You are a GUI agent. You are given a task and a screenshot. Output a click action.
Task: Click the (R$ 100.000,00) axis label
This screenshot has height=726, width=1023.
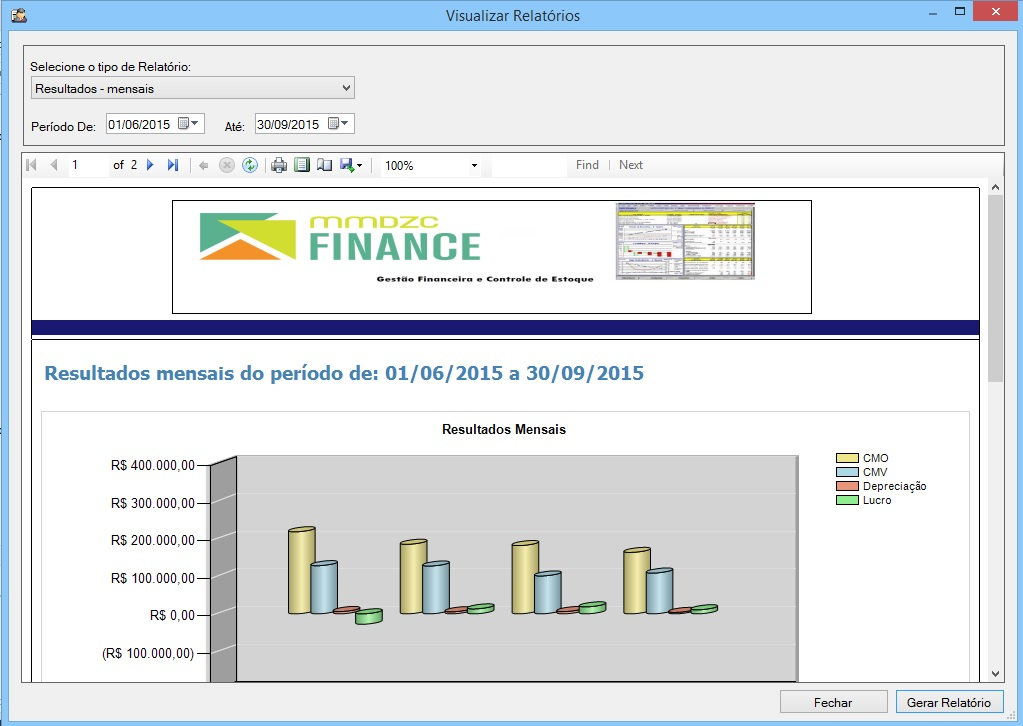148,653
